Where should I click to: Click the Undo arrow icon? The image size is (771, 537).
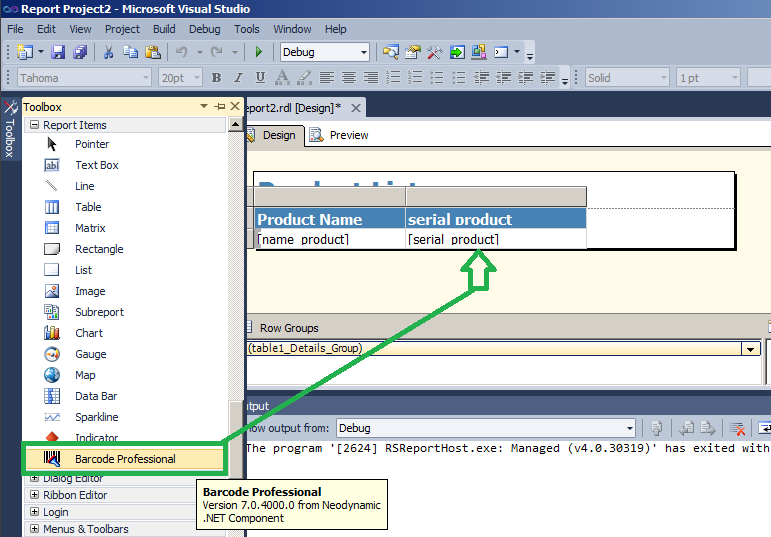tap(182, 52)
